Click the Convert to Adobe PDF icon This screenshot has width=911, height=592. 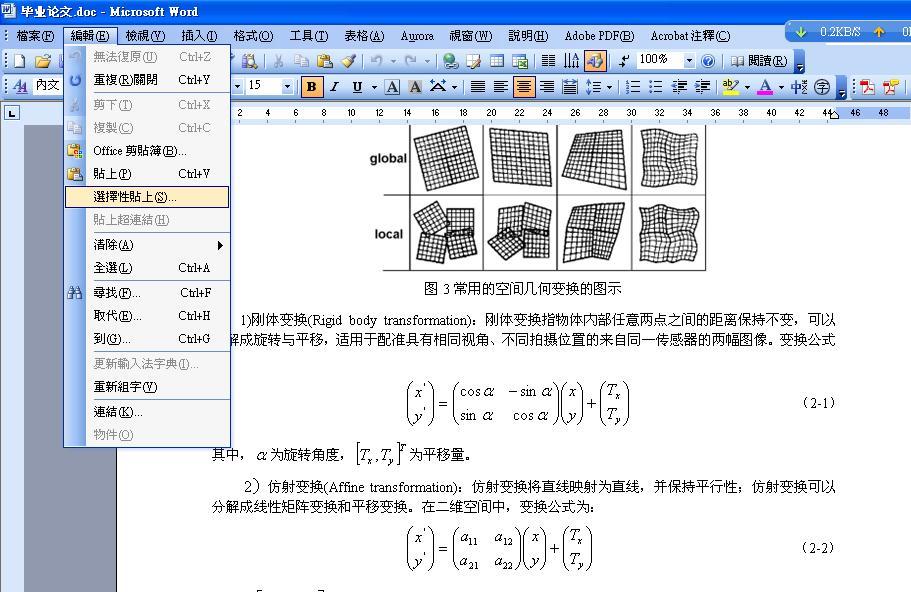pos(867,87)
